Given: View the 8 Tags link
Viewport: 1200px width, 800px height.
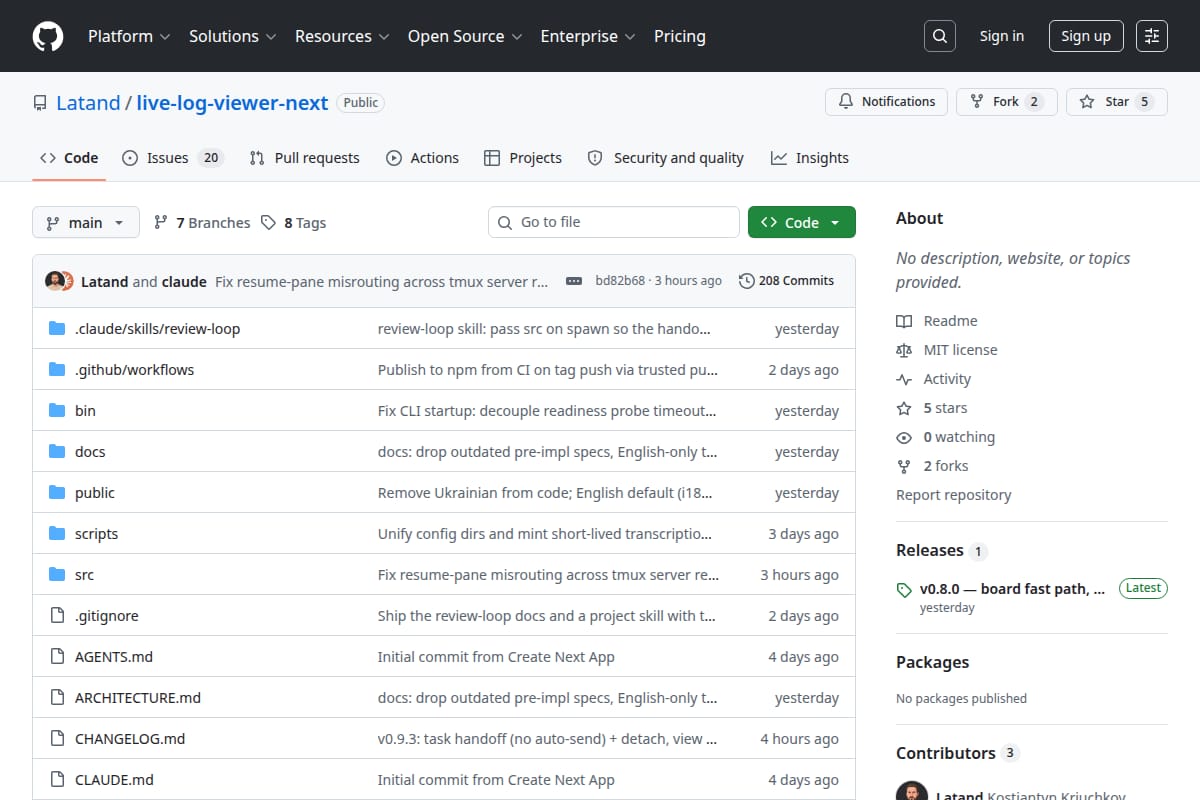Looking at the screenshot, I should point(294,223).
